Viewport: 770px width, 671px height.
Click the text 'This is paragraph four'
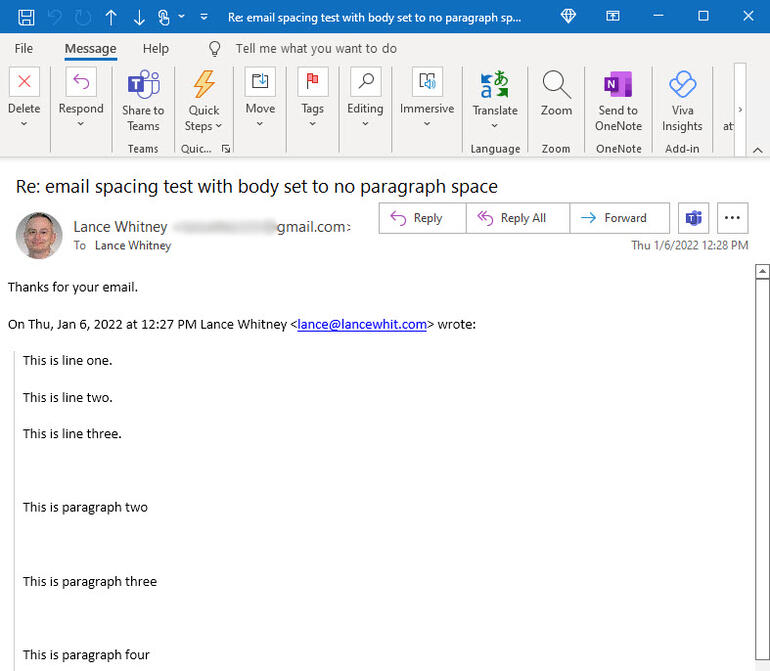pyautogui.click(x=86, y=655)
